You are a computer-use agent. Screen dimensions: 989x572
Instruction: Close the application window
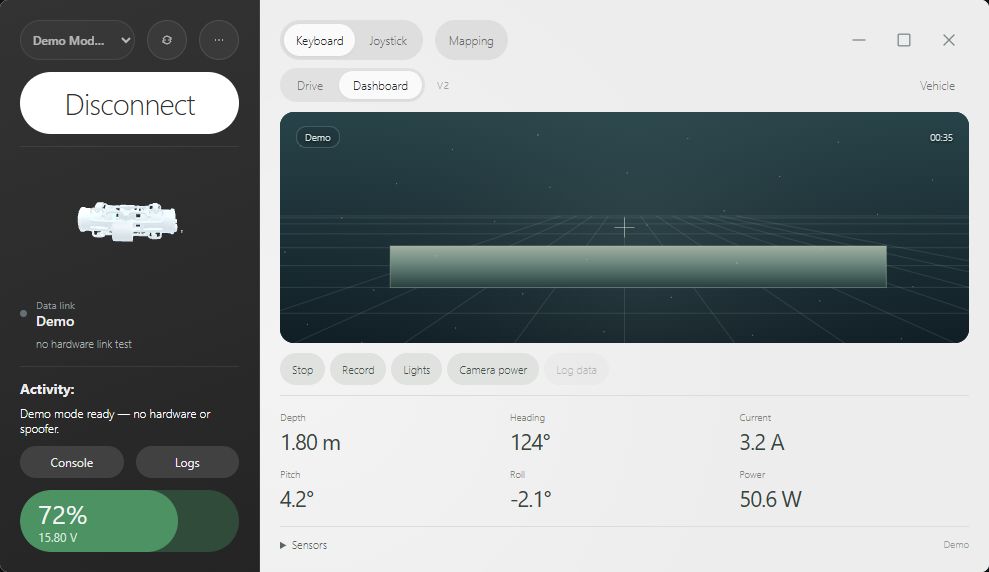949,40
